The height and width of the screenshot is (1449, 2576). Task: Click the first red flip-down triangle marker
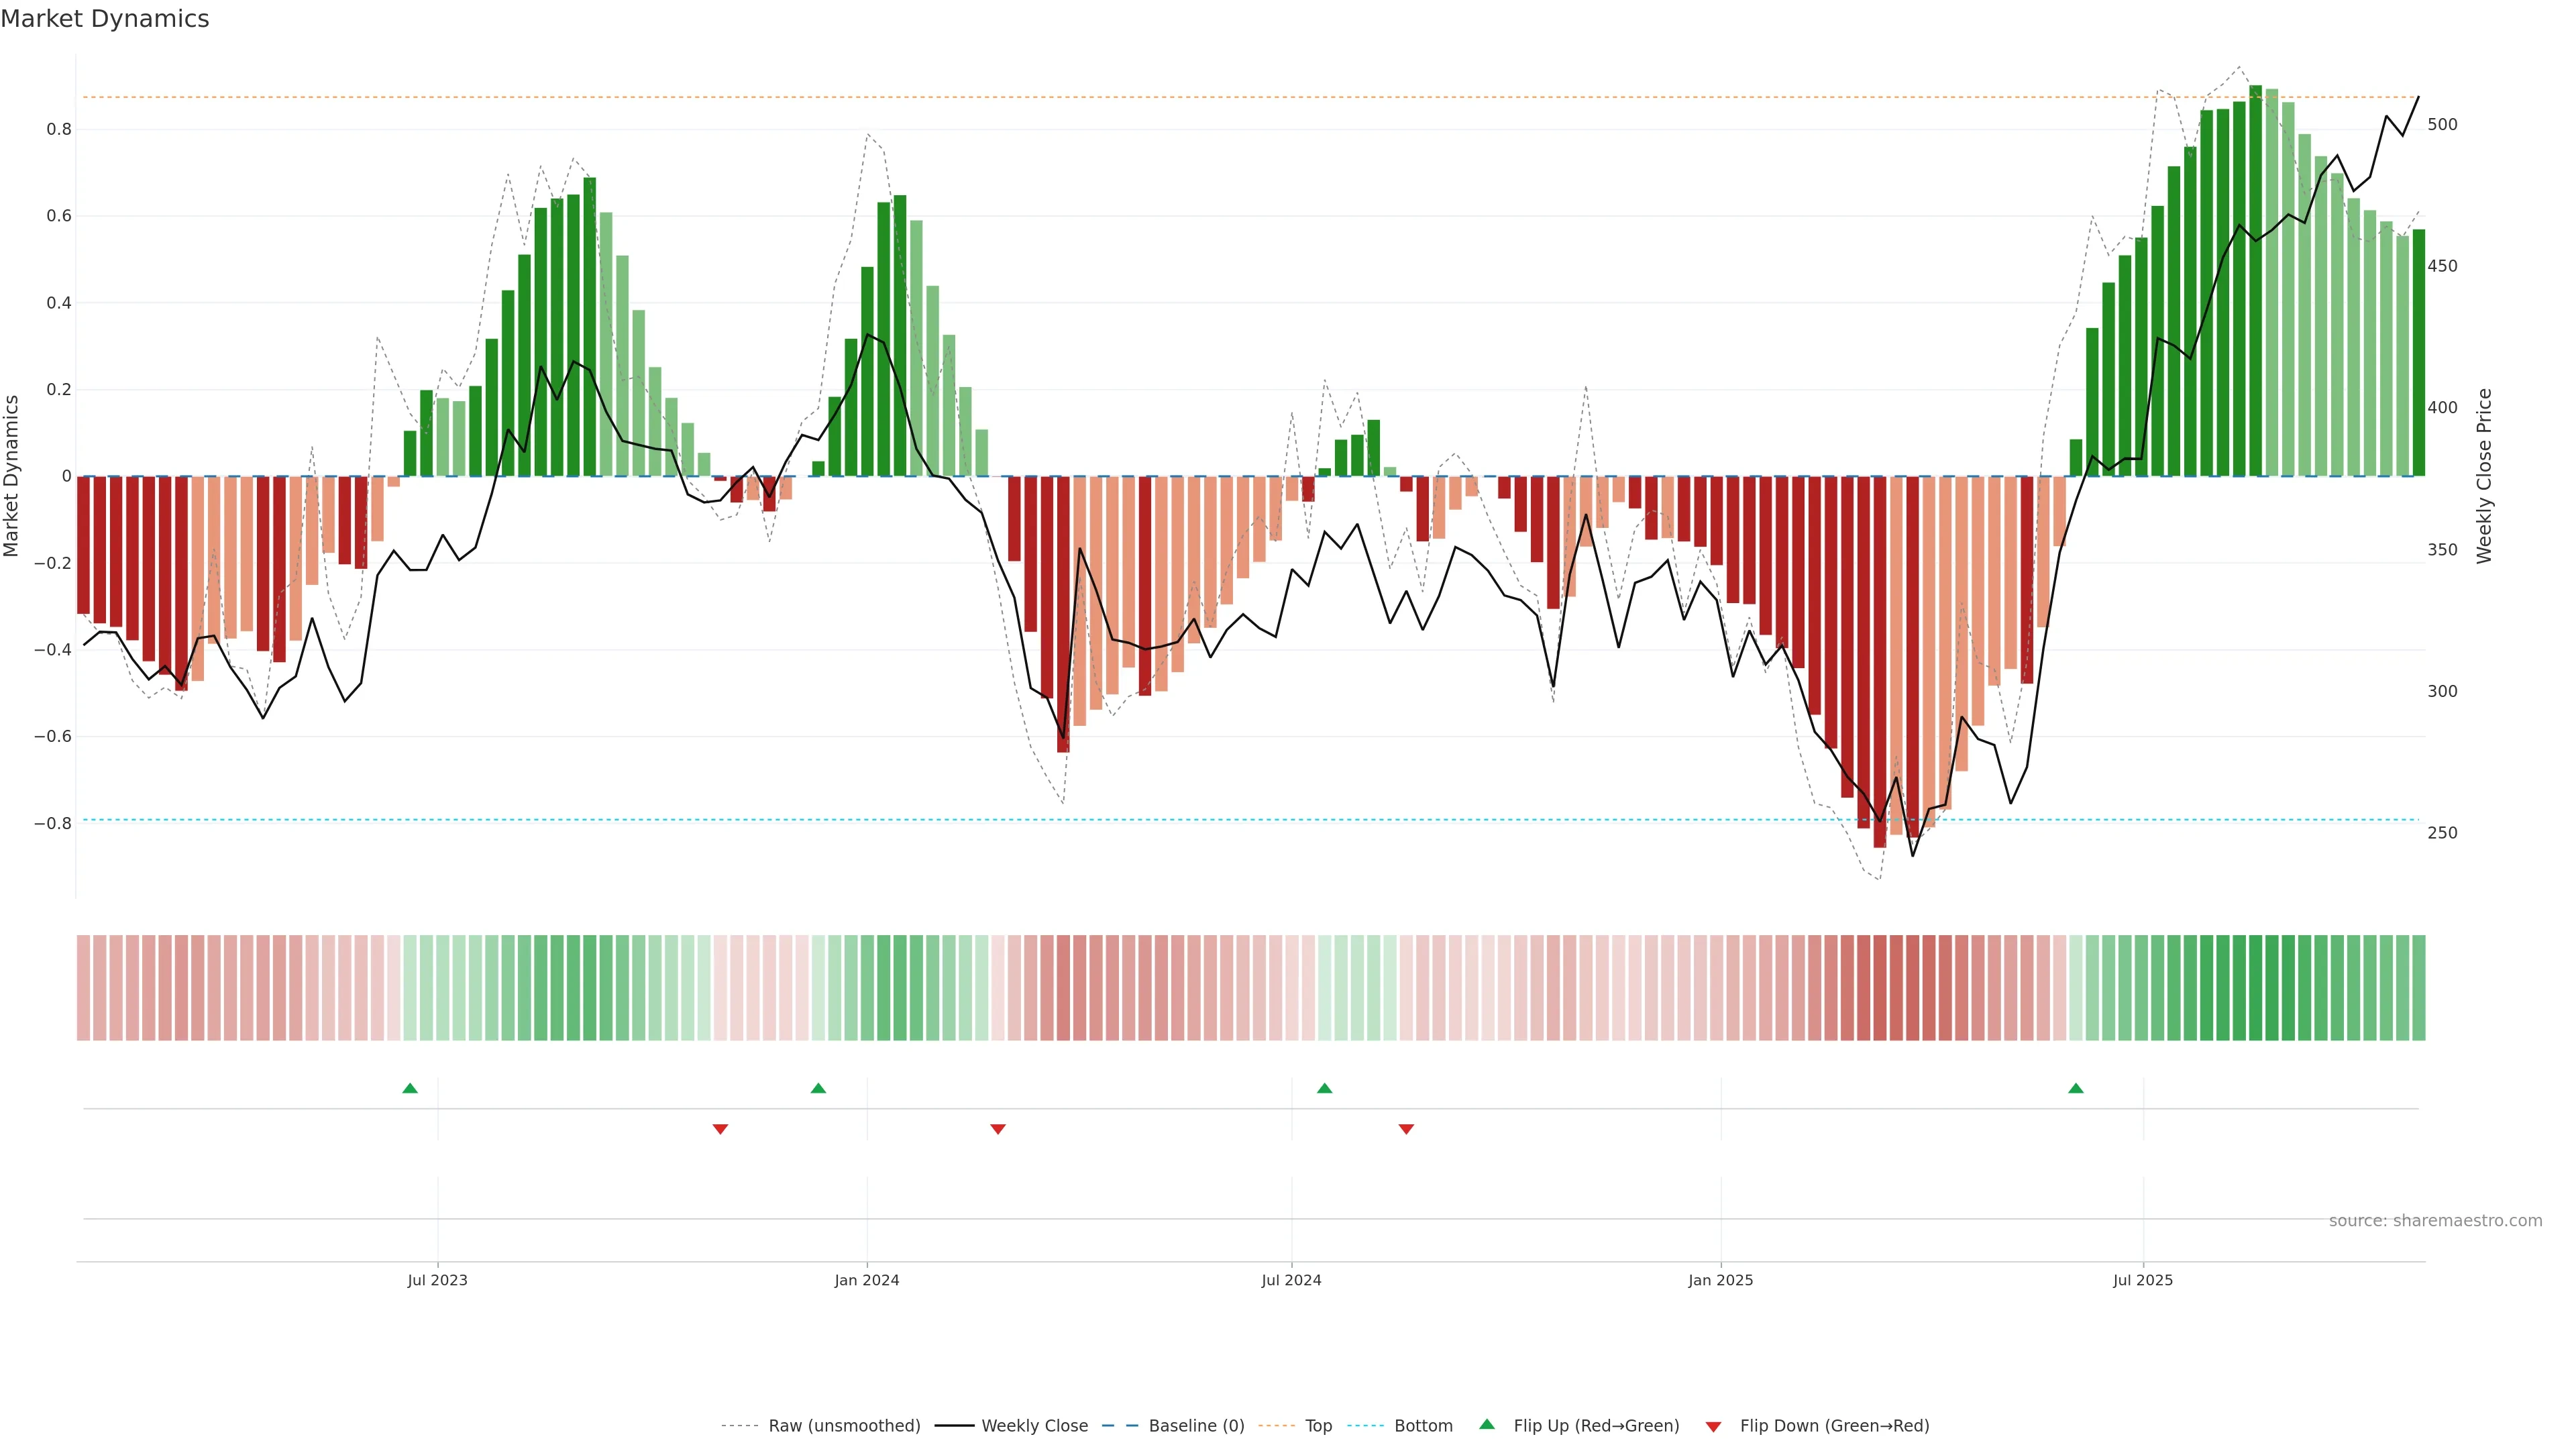tap(720, 1129)
